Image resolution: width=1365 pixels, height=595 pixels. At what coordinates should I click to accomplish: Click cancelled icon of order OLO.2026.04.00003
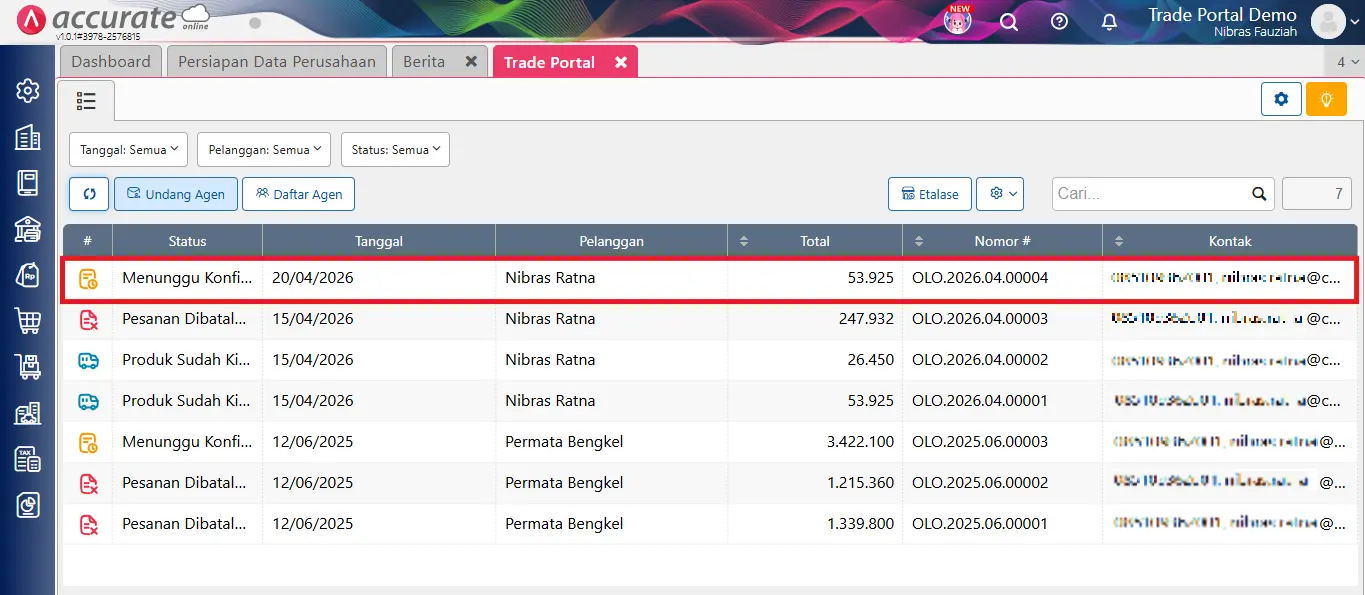(x=88, y=319)
